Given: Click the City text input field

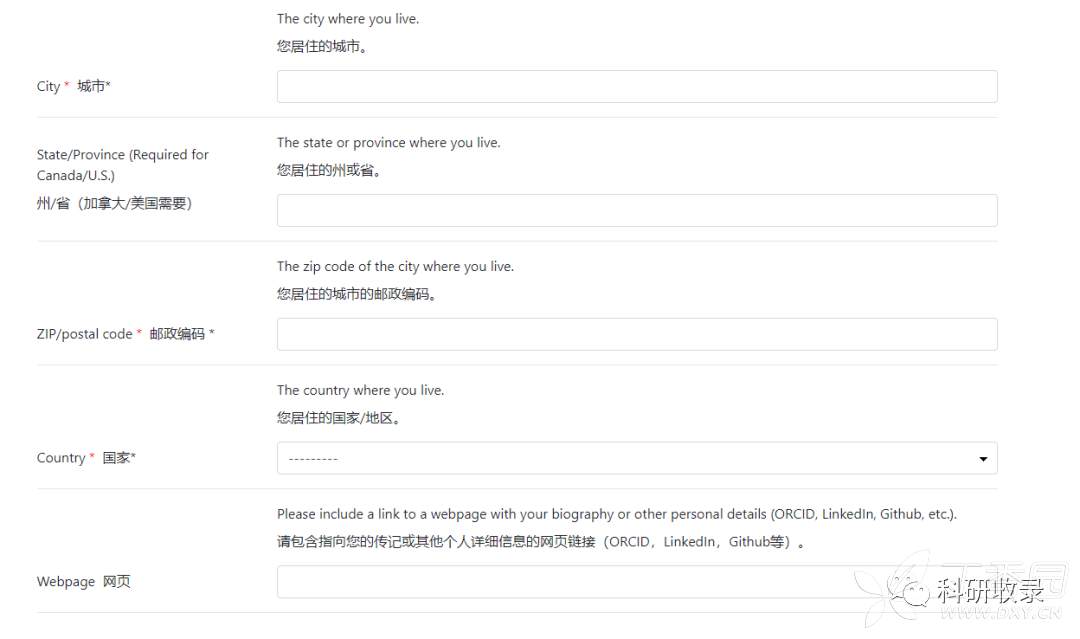Looking at the screenshot, I should 637,86.
